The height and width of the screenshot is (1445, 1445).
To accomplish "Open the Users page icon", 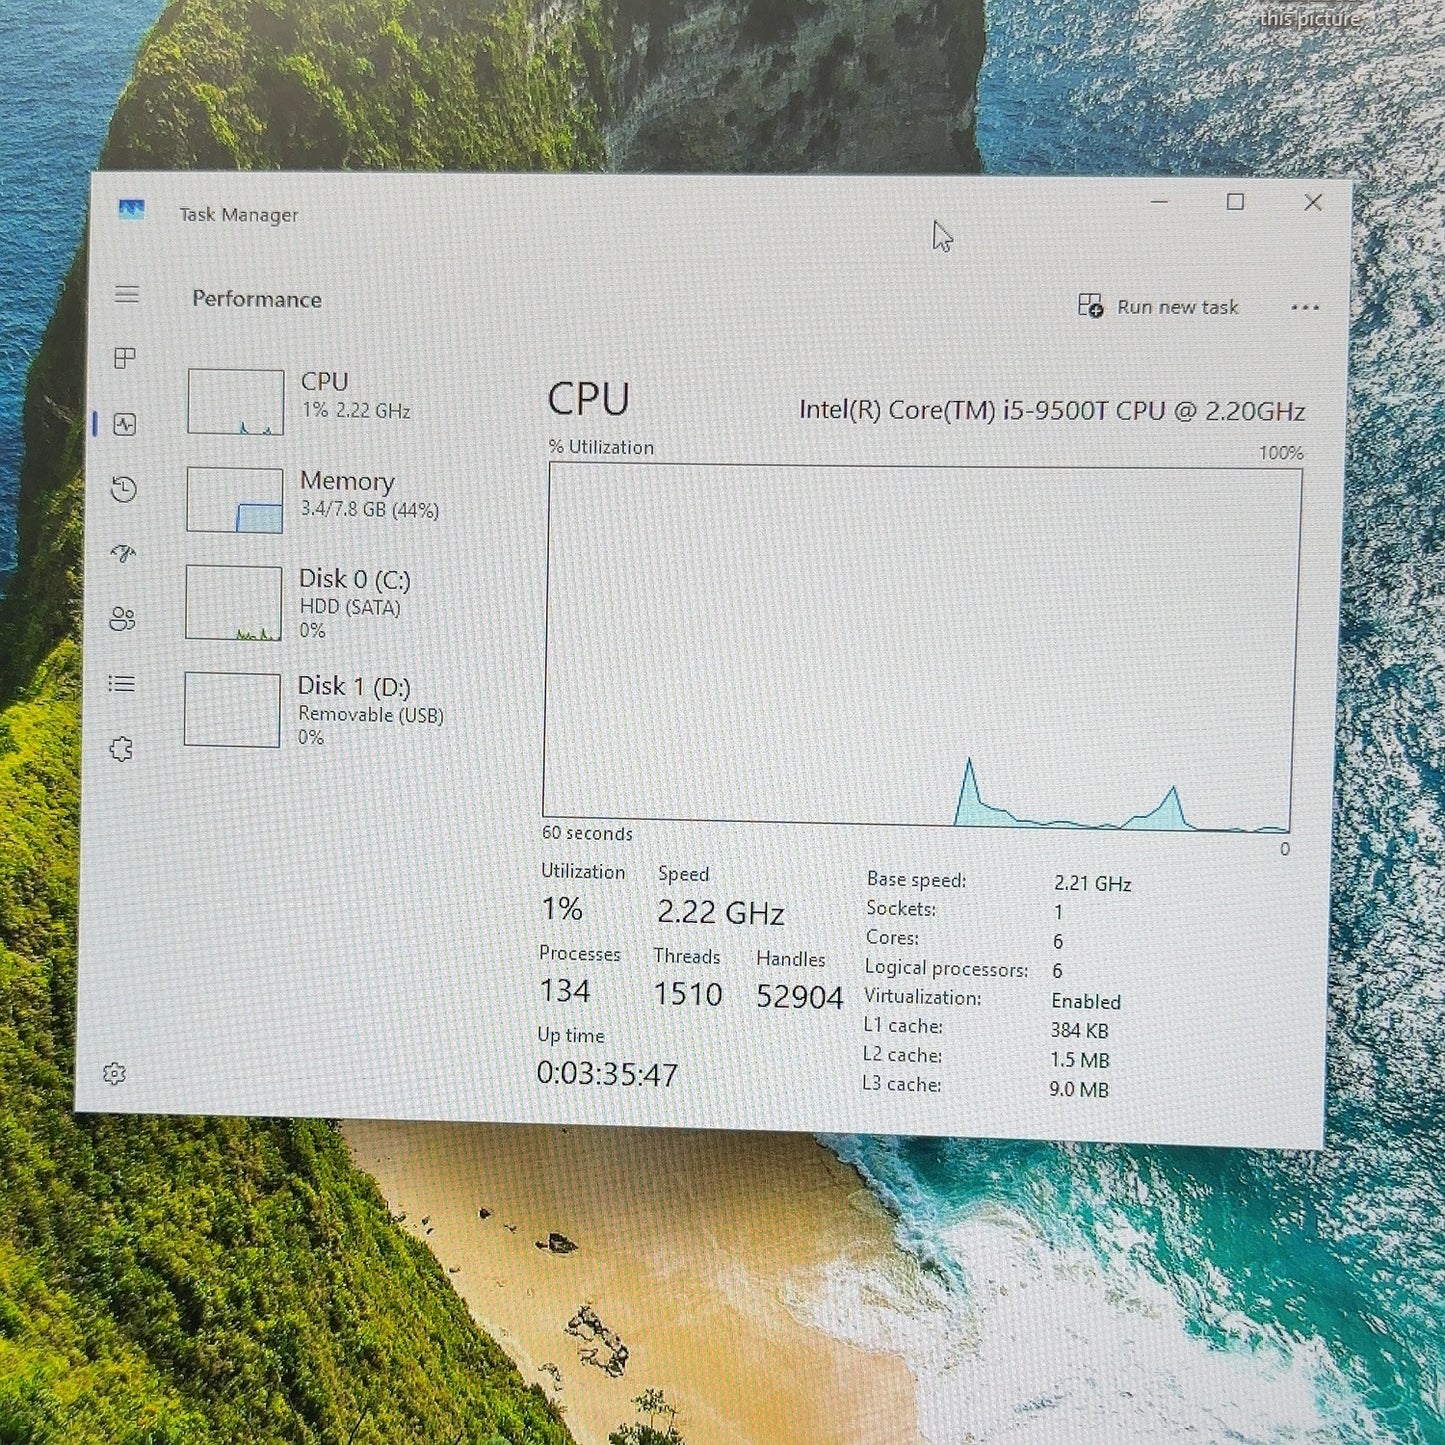I will point(122,619).
